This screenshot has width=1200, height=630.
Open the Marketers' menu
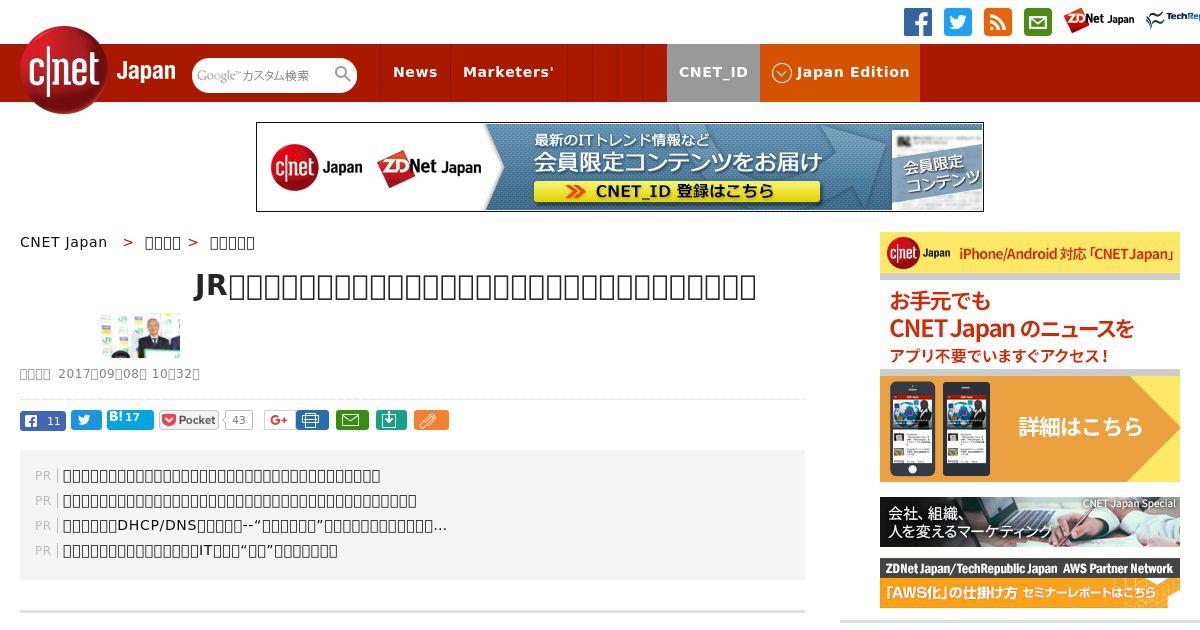(508, 72)
